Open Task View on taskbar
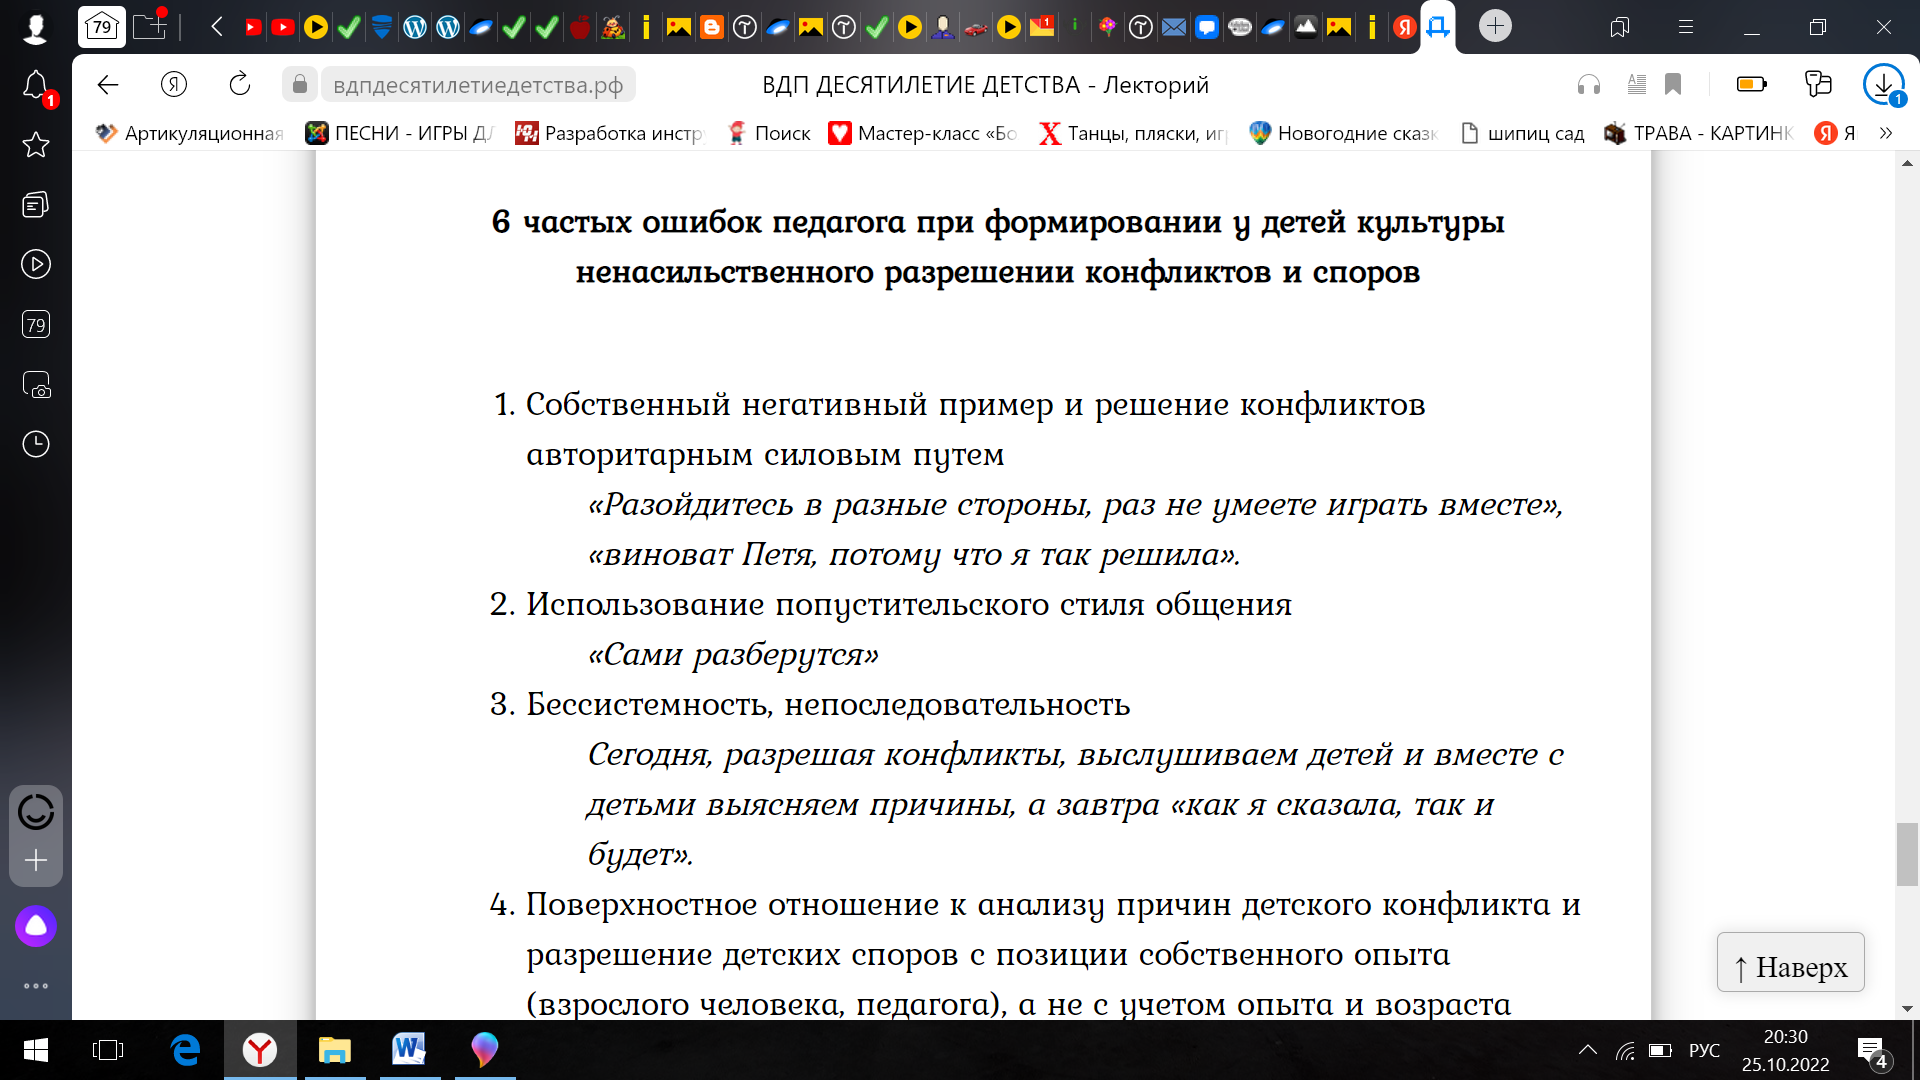 point(108,1050)
